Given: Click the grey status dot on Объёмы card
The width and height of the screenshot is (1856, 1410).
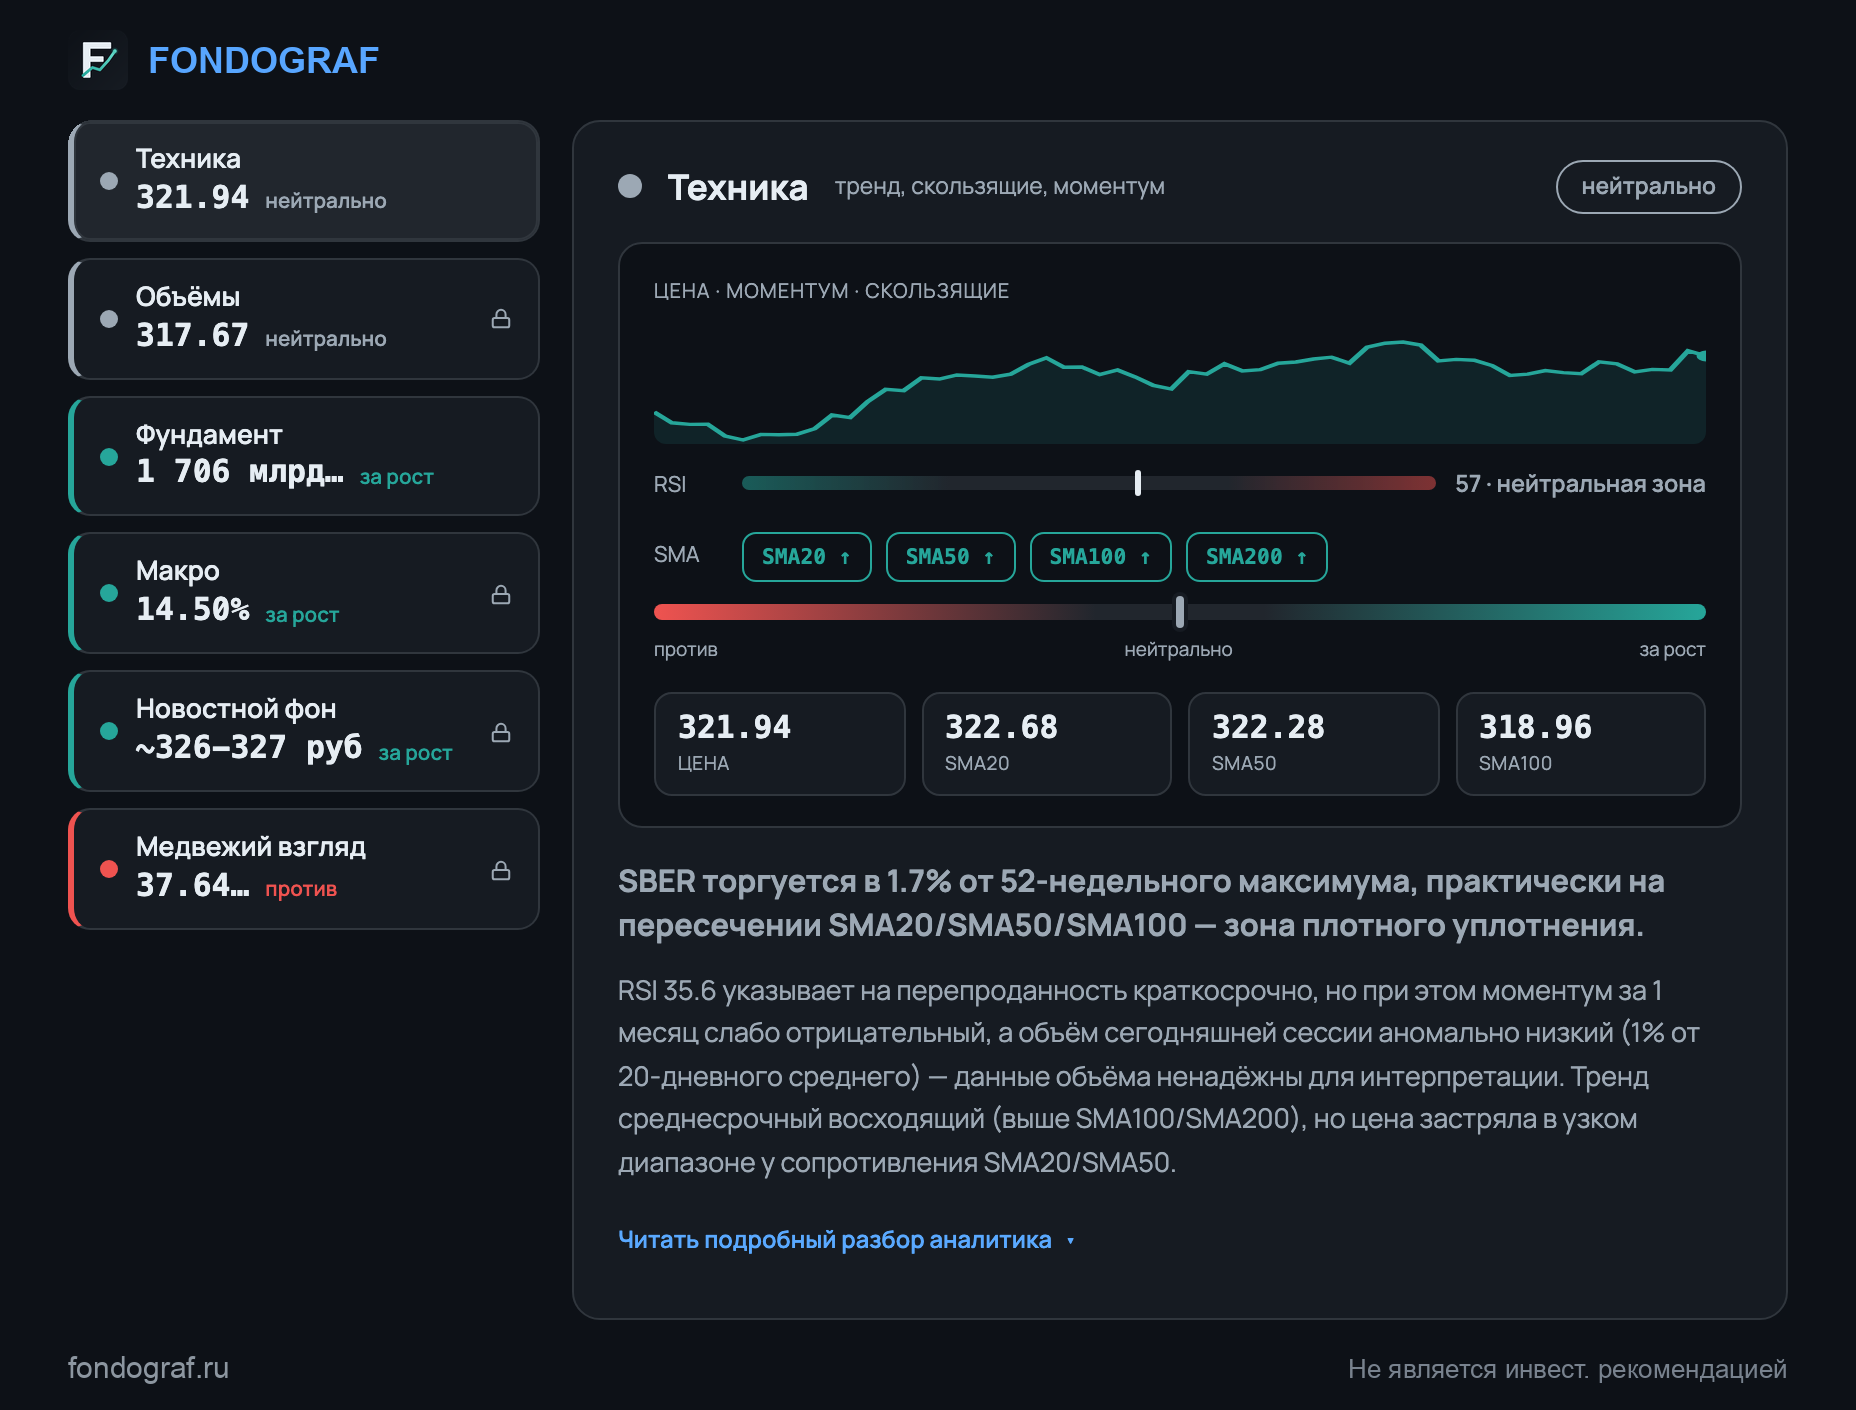Looking at the screenshot, I should 109,319.
